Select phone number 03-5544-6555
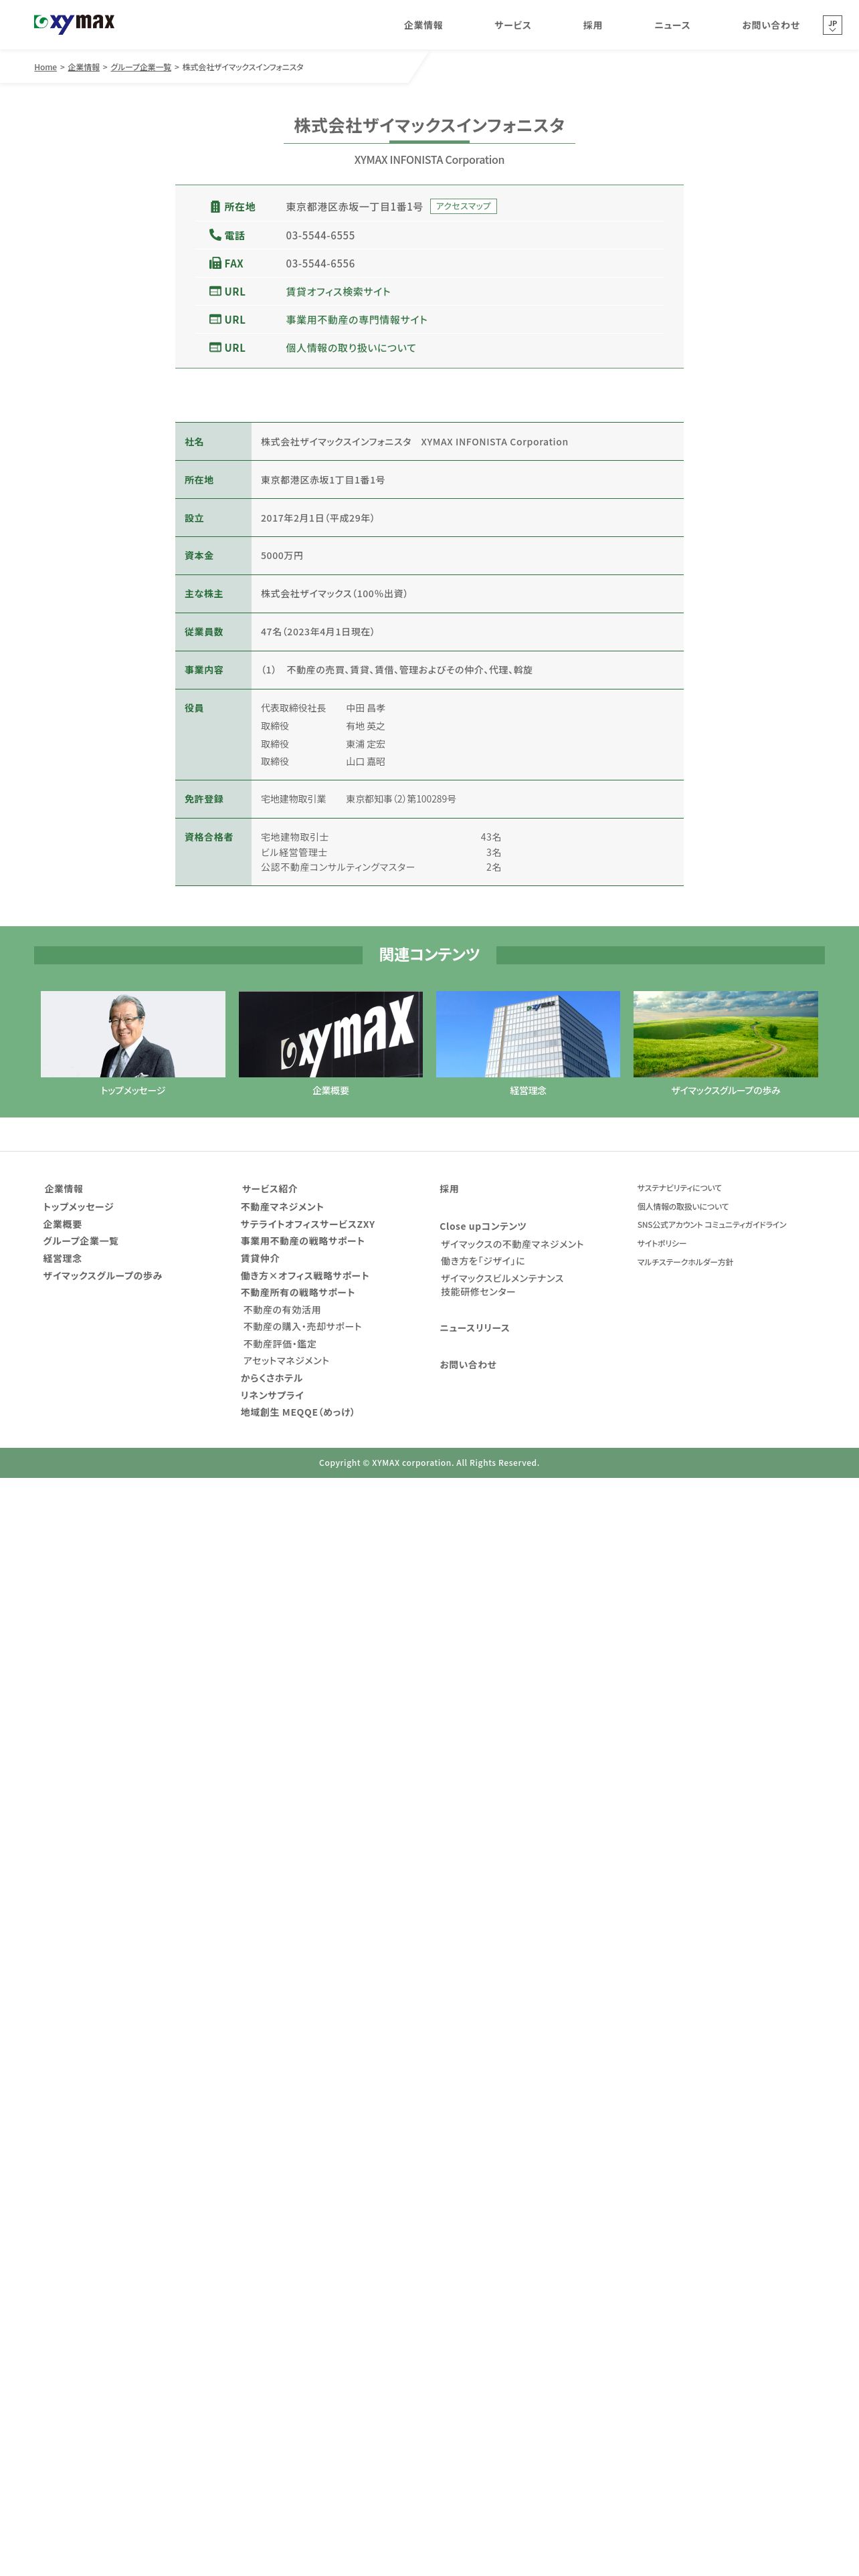Image resolution: width=859 pixels, height=2576 pixels. coord(320,236)
